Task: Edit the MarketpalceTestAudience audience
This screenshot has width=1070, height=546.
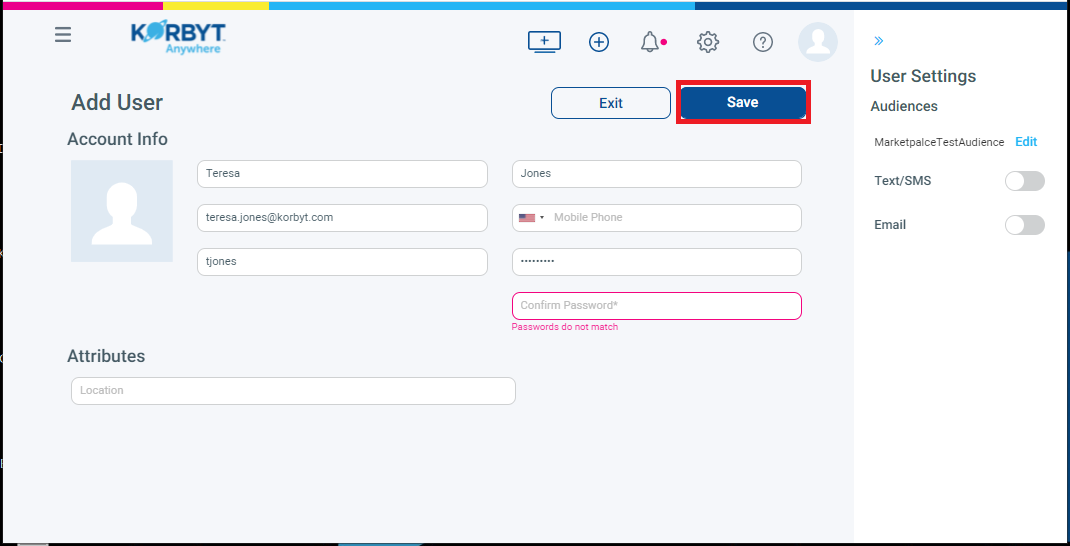Action: pyautogui.click(x=1026, y=142)
